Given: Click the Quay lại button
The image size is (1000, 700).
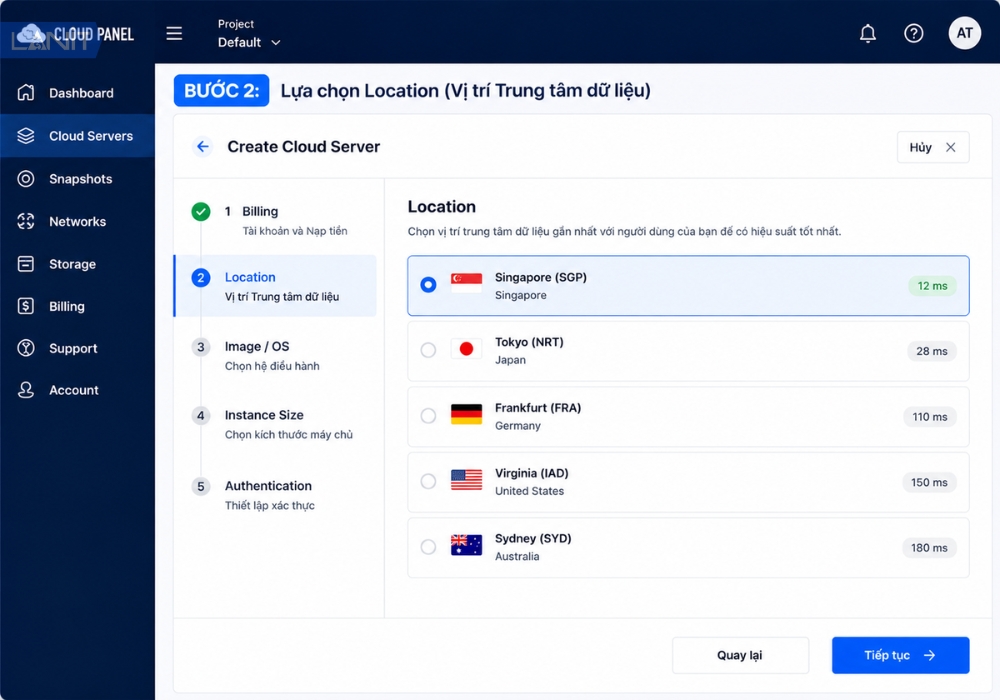Looking at the screenshot, I should coord(740,655).
